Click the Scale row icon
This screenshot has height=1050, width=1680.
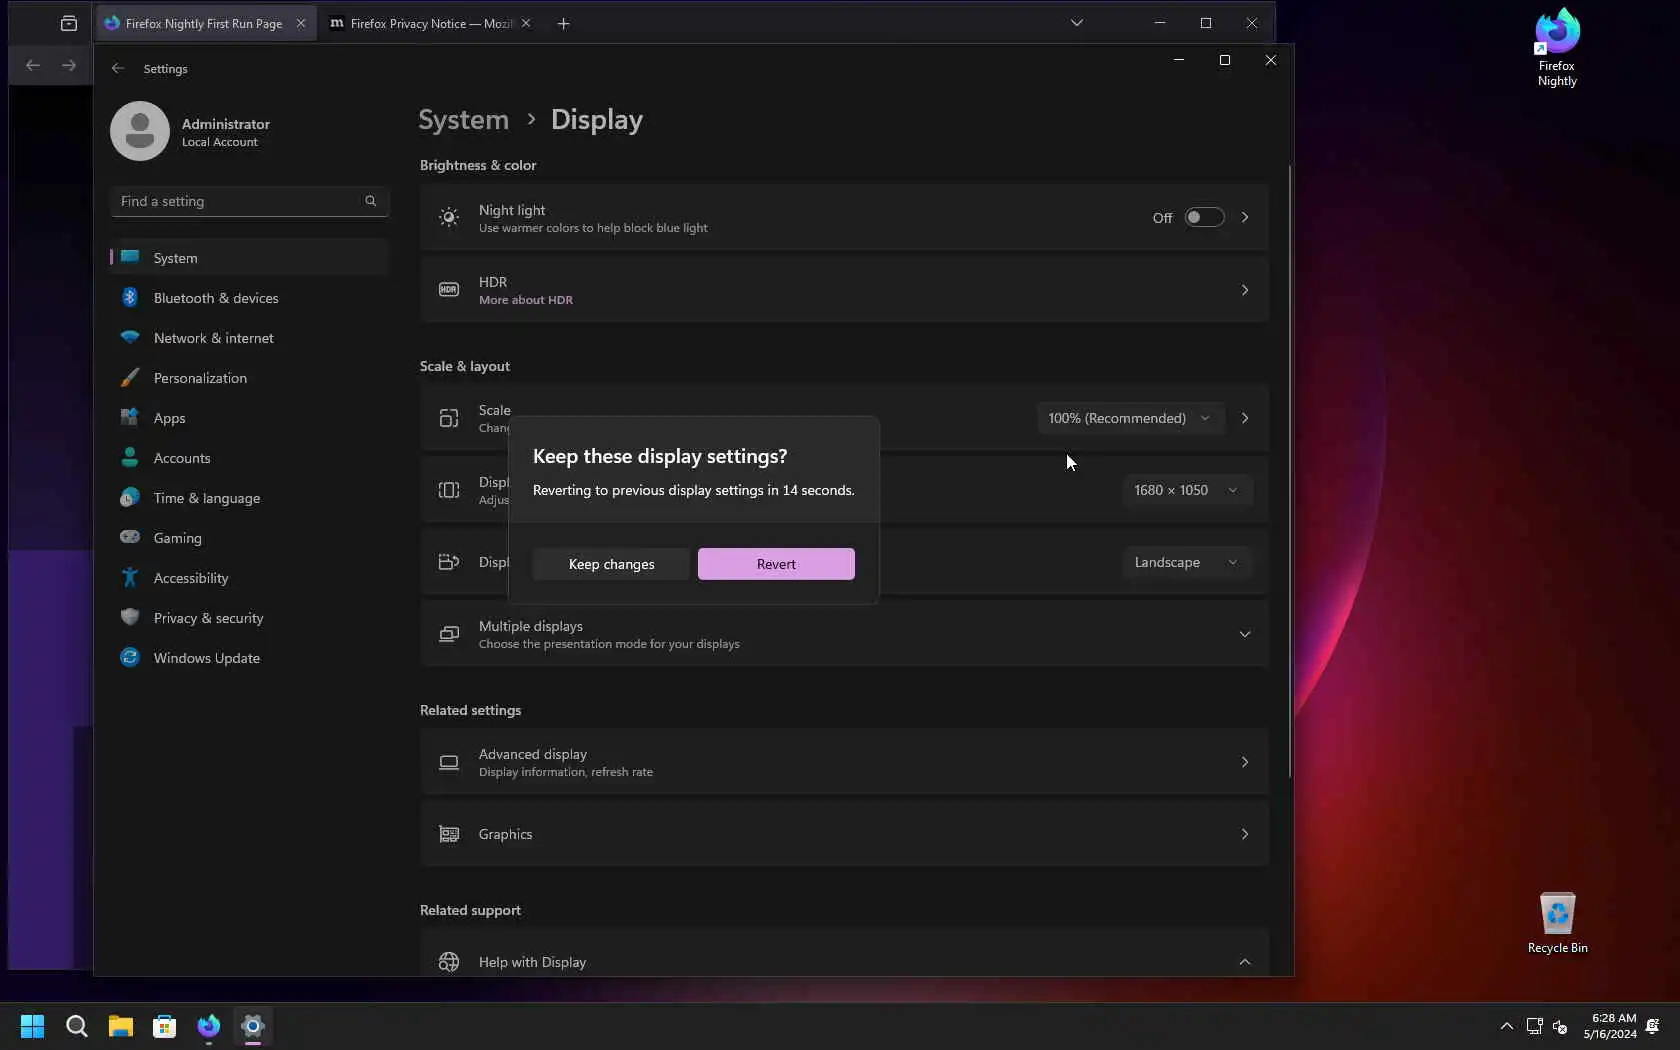point(449,418)
